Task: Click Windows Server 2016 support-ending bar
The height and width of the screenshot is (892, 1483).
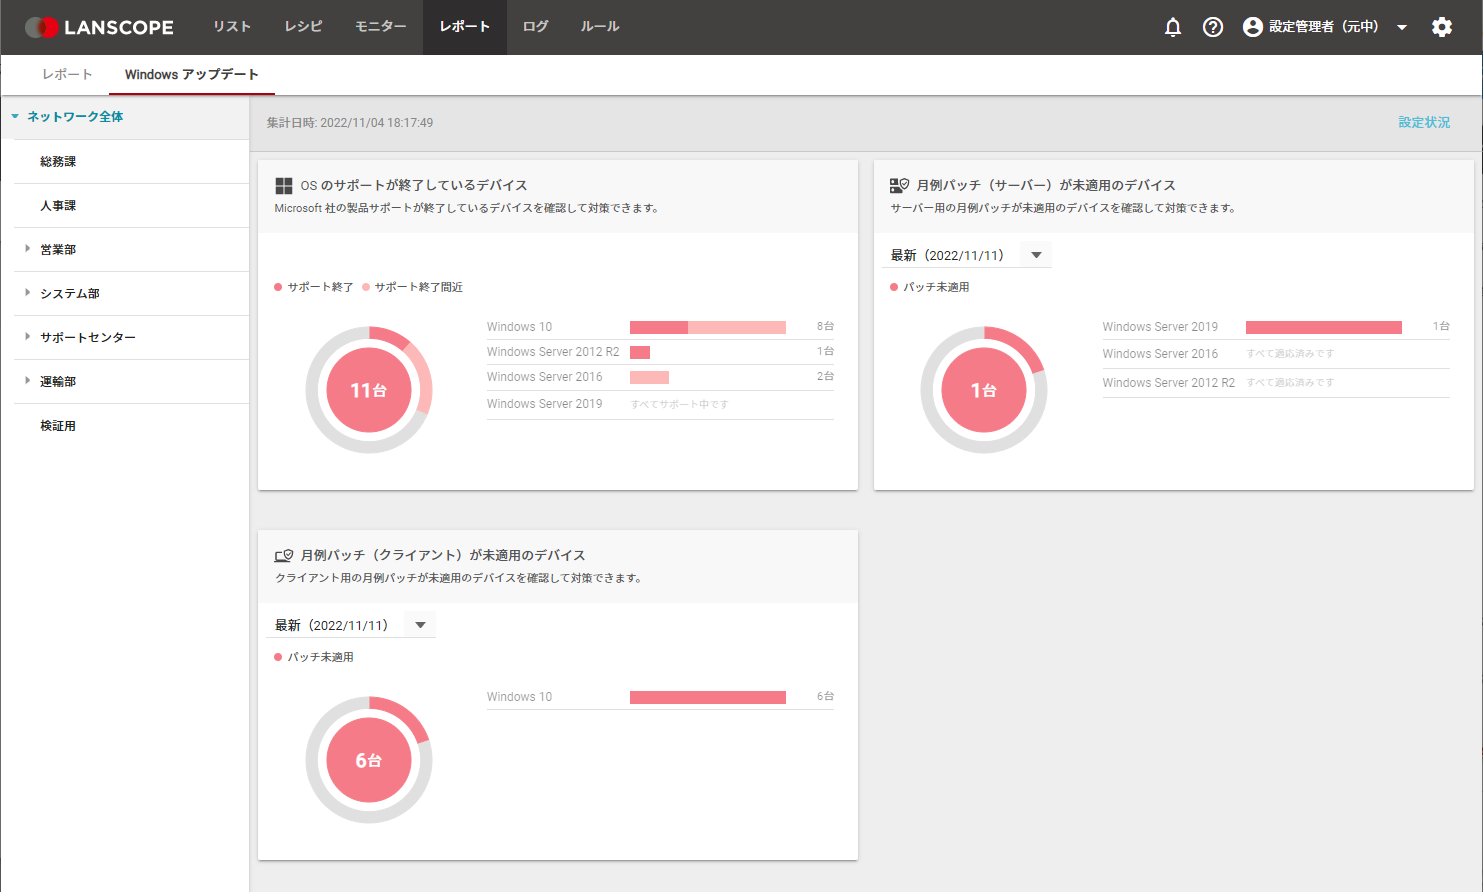Action: click(649, 377)
